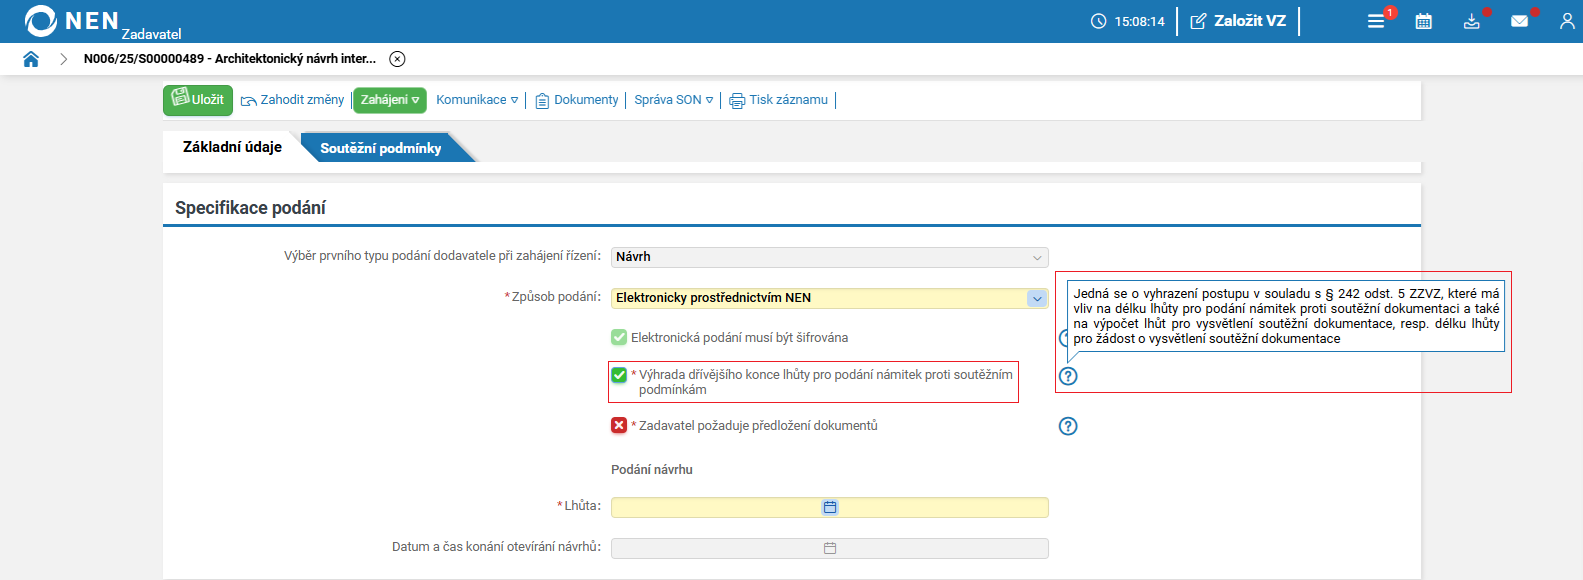Open the user profile icon
Screen dimensions: 1583x580
(1567, 21)
